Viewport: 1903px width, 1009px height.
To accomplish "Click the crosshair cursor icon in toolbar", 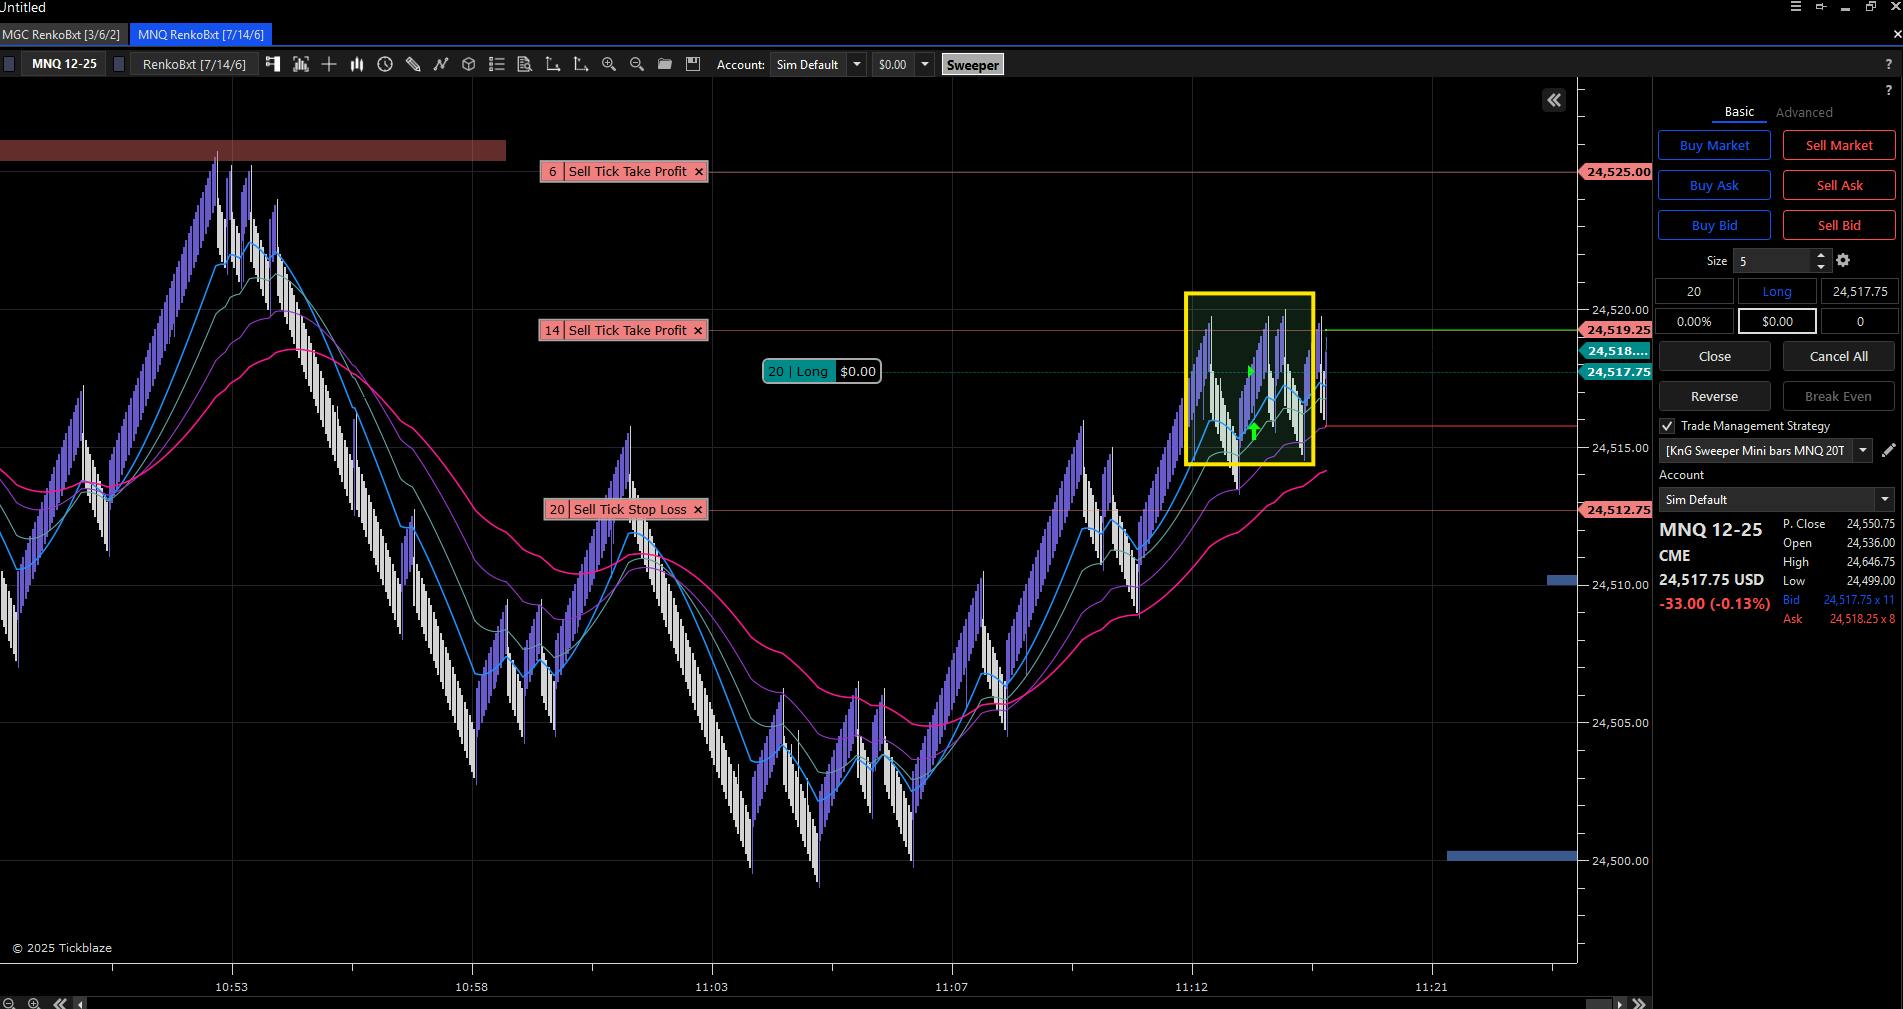I will click(329, 65).
